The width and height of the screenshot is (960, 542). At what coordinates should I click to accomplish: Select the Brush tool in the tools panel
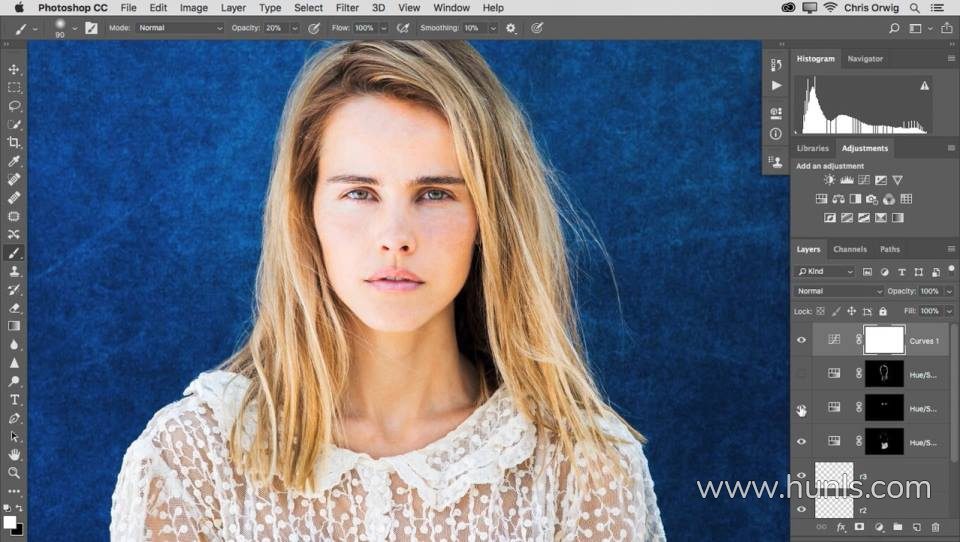13,253
